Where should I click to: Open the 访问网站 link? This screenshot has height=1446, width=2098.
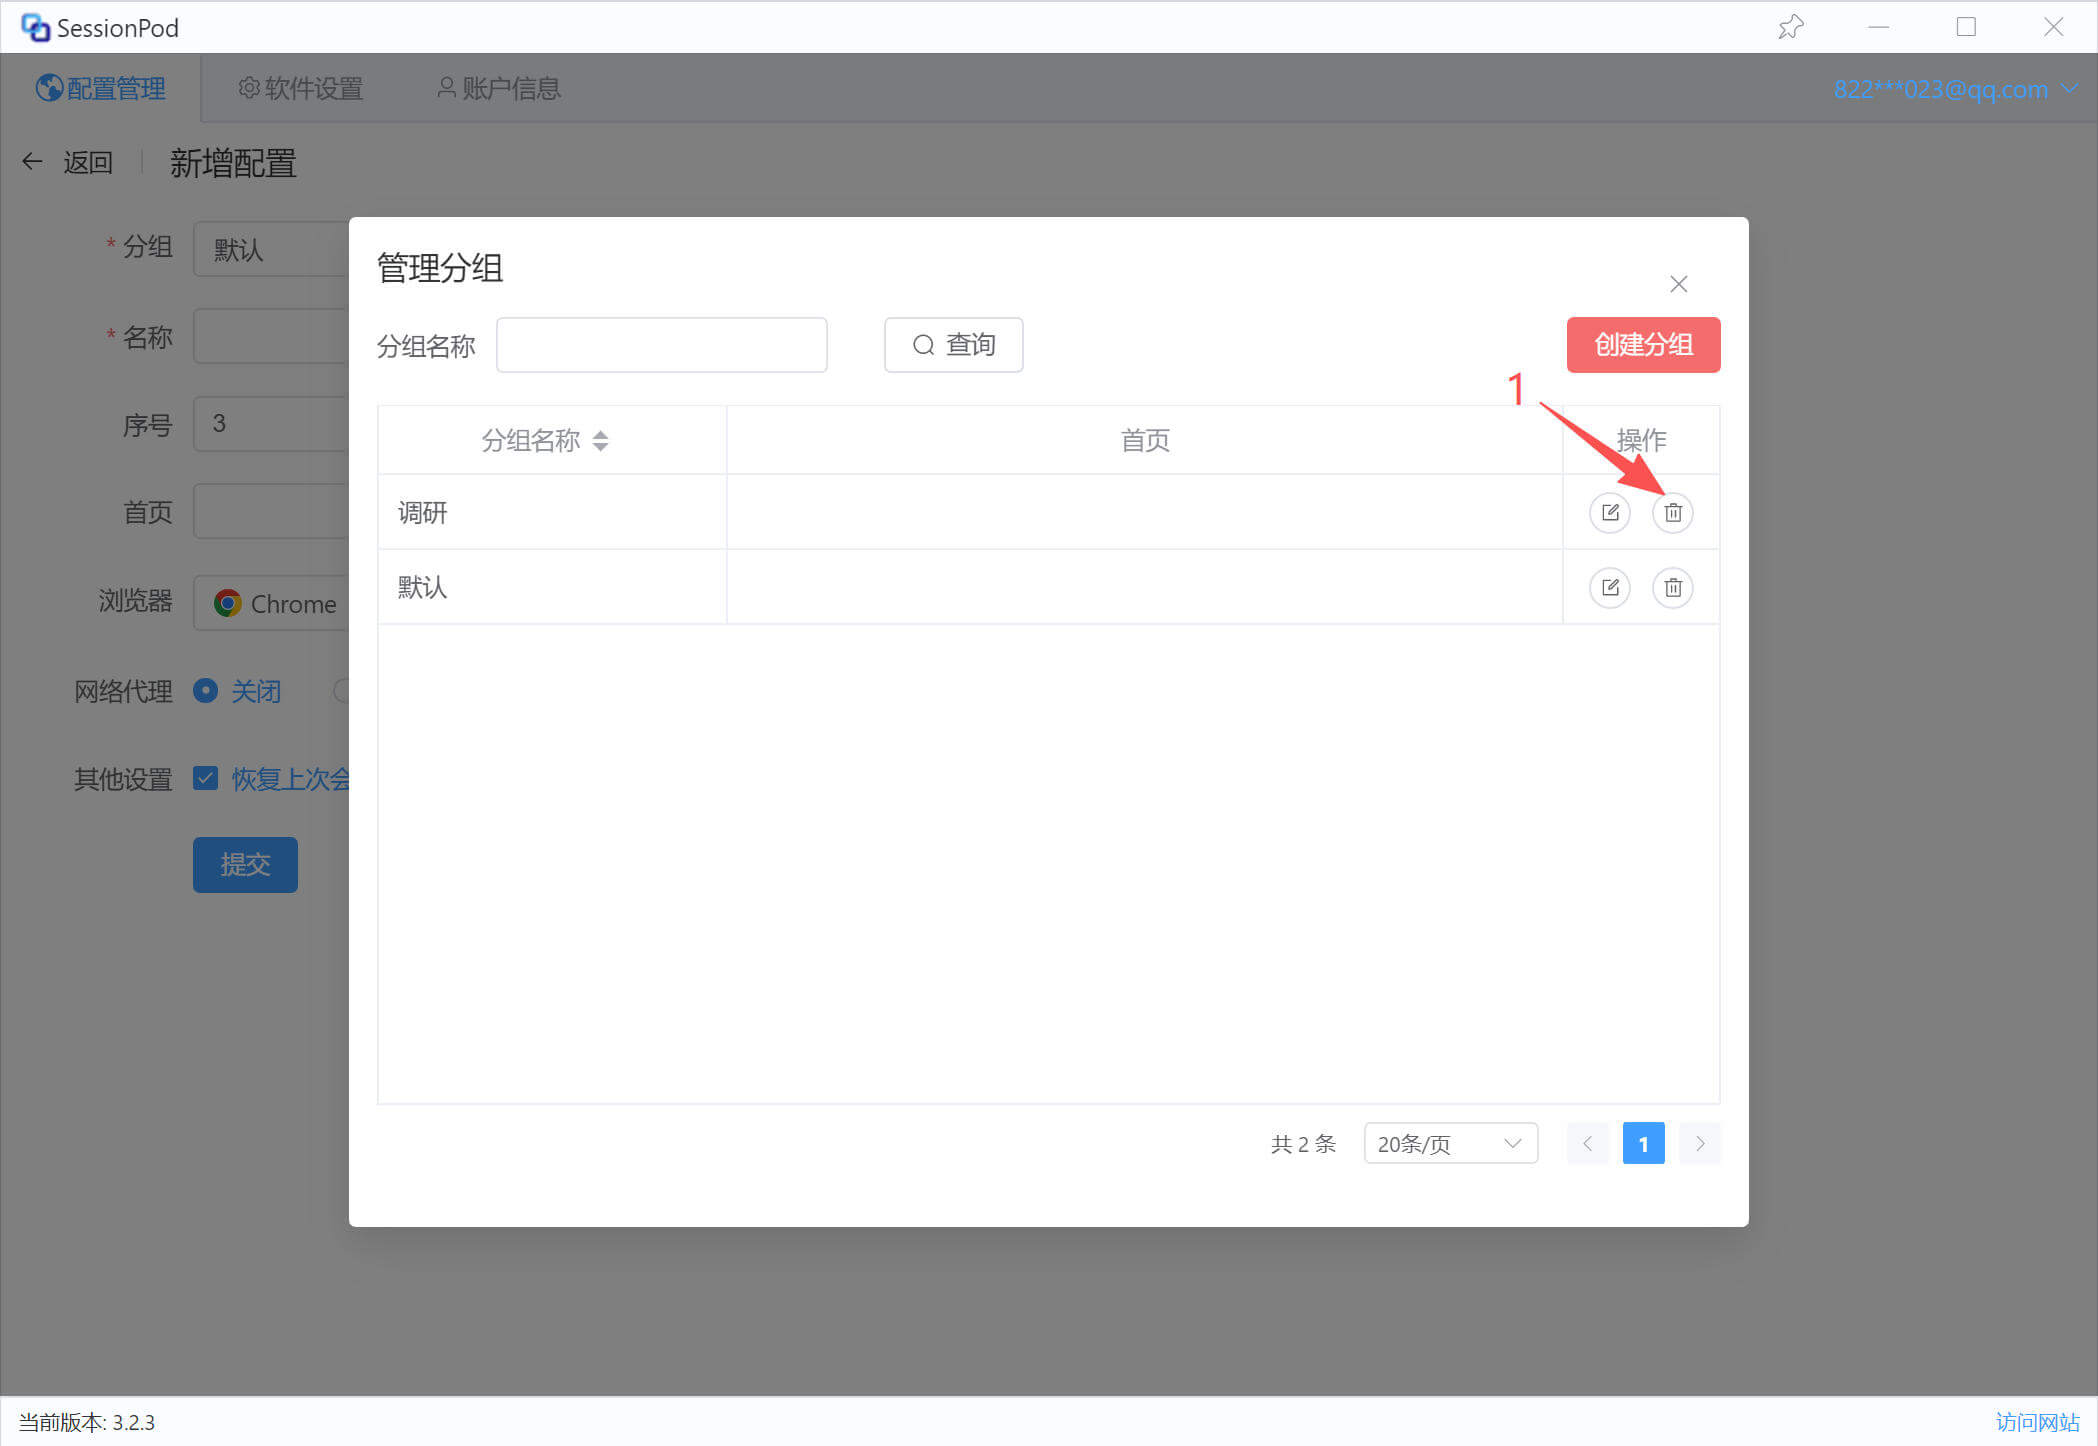(x=2036, y=1422)
